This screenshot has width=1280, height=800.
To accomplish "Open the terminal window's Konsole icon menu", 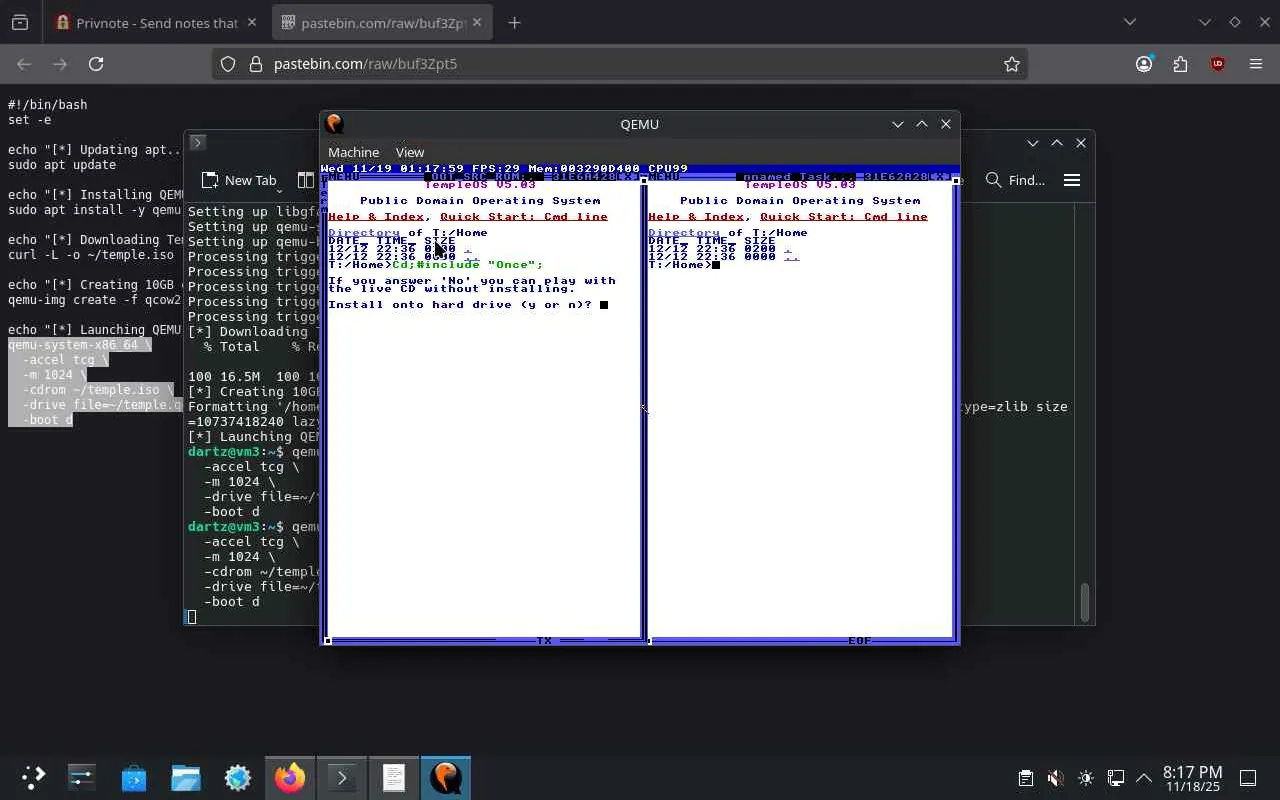I will point(197,143).
